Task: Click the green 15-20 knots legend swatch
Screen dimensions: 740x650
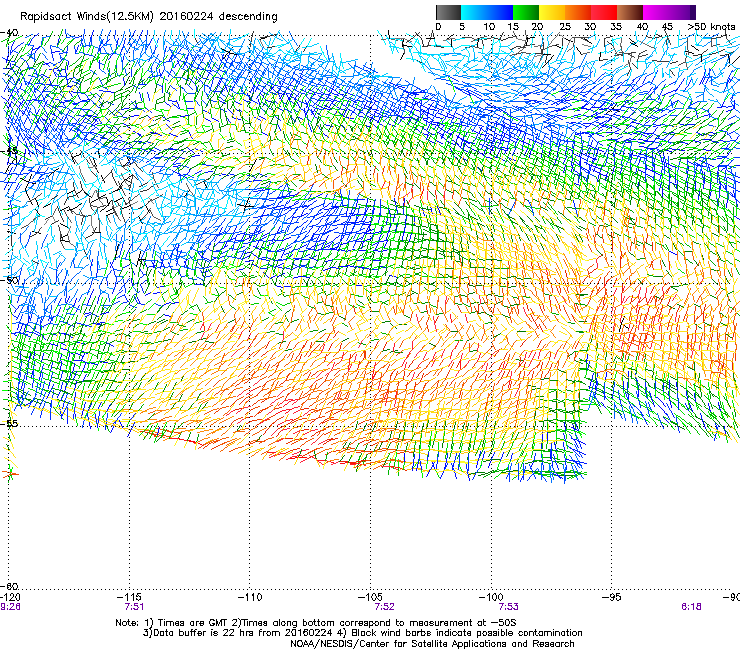Action: click(526, 12)
